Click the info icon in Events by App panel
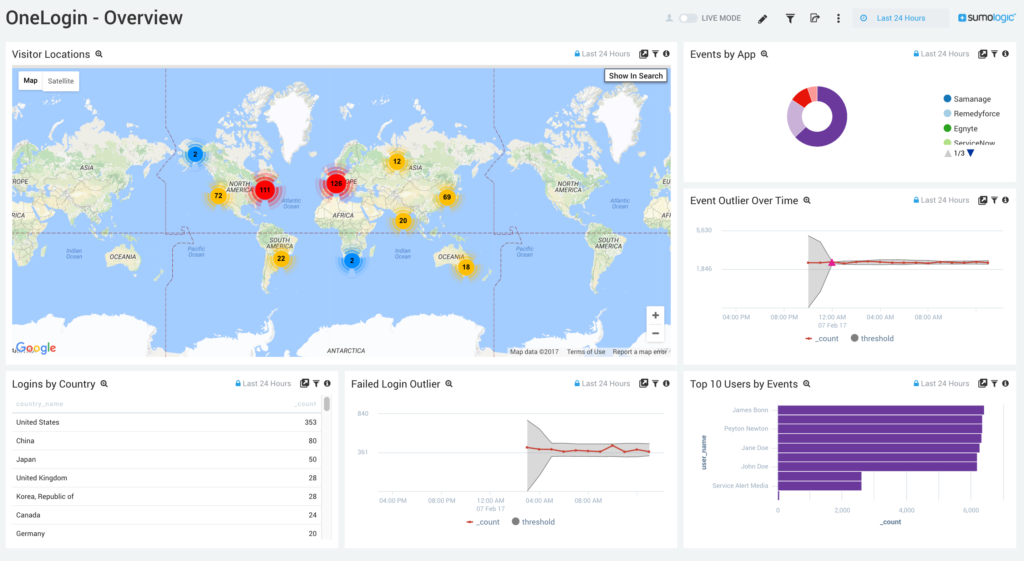Image resolution: width=1024 pixels, height=561 pixels. click(1005, 54)
